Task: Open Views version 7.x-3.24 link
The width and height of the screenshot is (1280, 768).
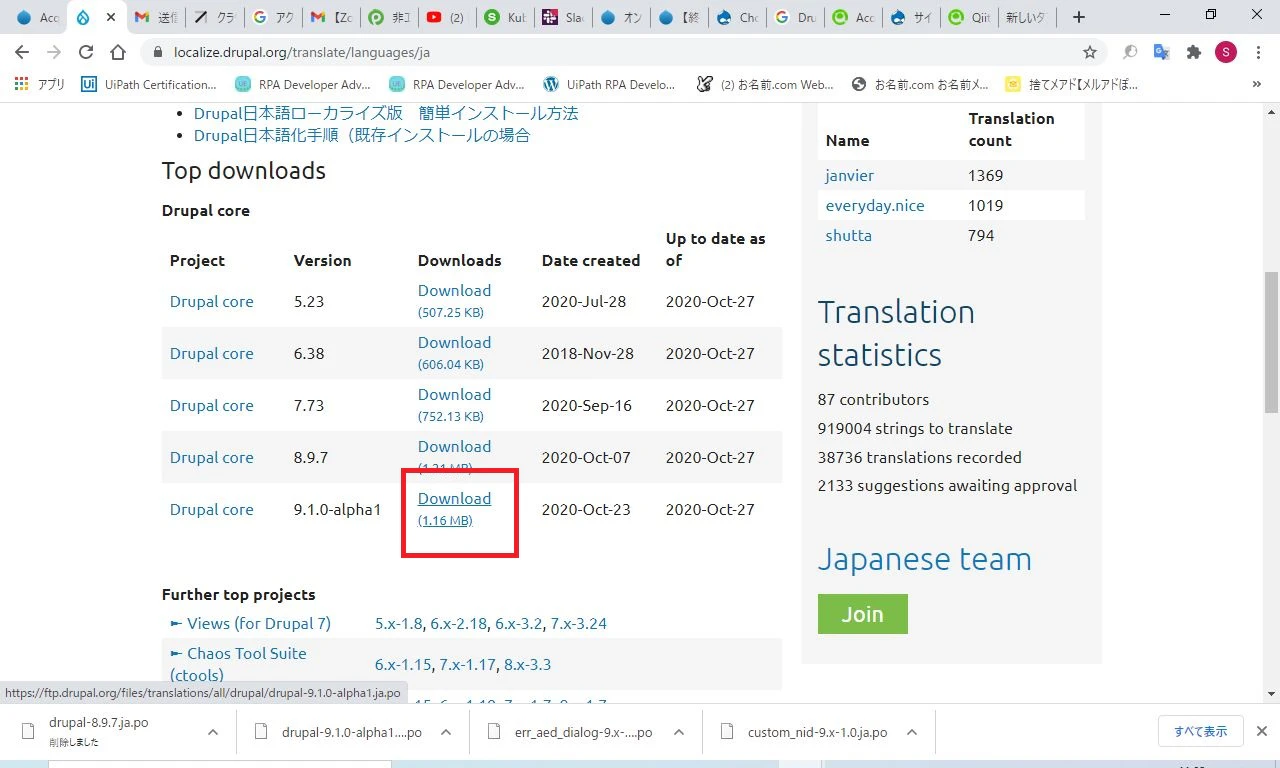Action: 579,623
